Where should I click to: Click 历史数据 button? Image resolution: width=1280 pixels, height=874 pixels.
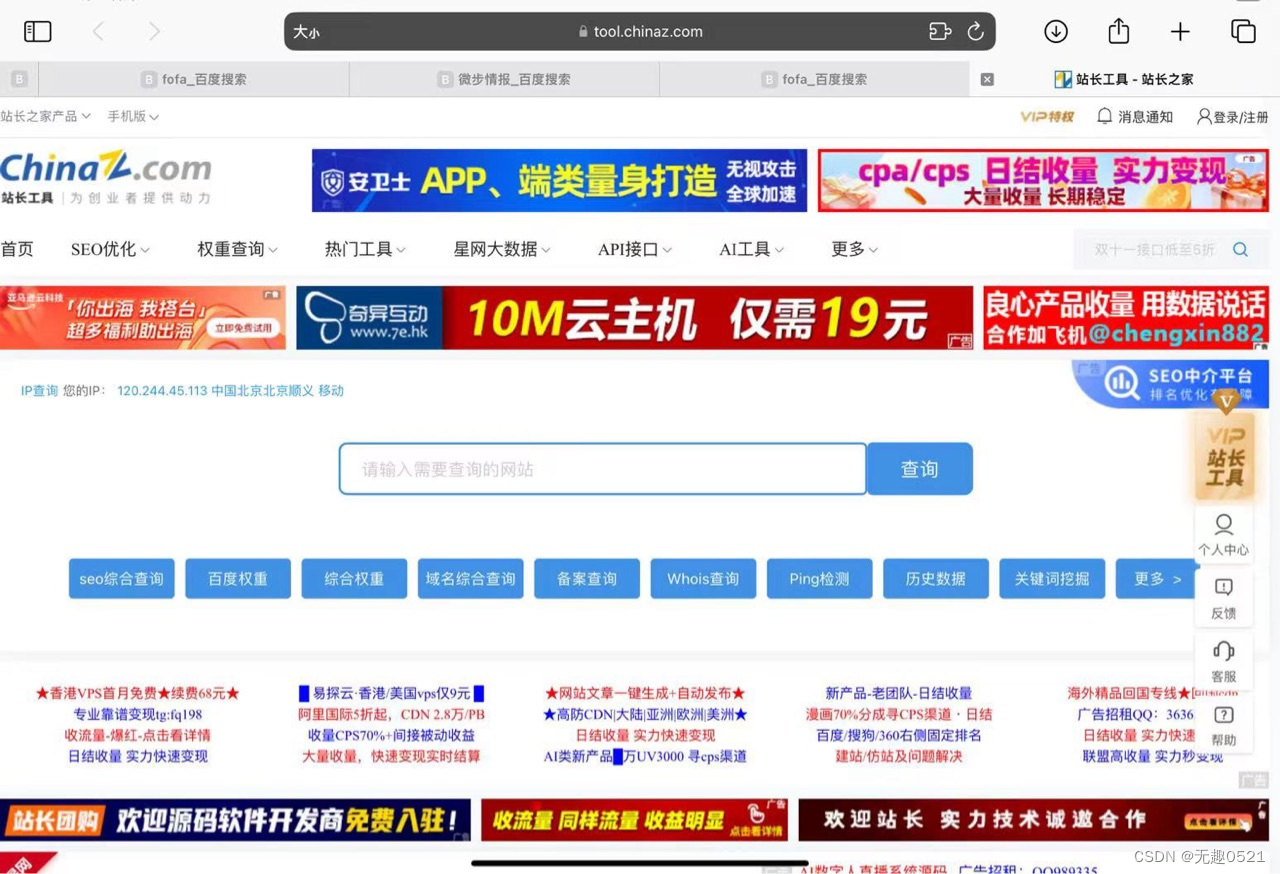pyautogui.click(x=936, y=579)
